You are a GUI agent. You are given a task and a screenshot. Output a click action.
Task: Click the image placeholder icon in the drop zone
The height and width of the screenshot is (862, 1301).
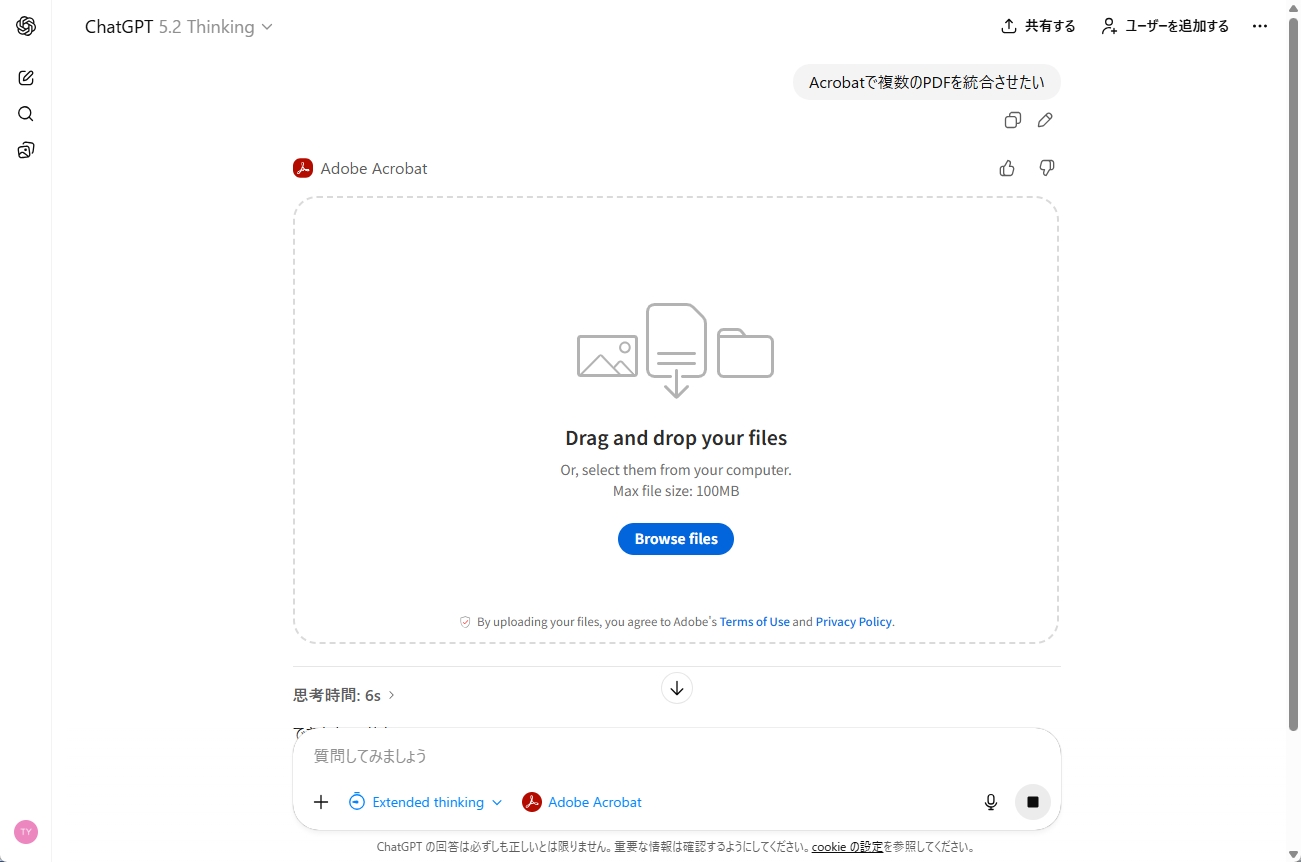point(607,356)
